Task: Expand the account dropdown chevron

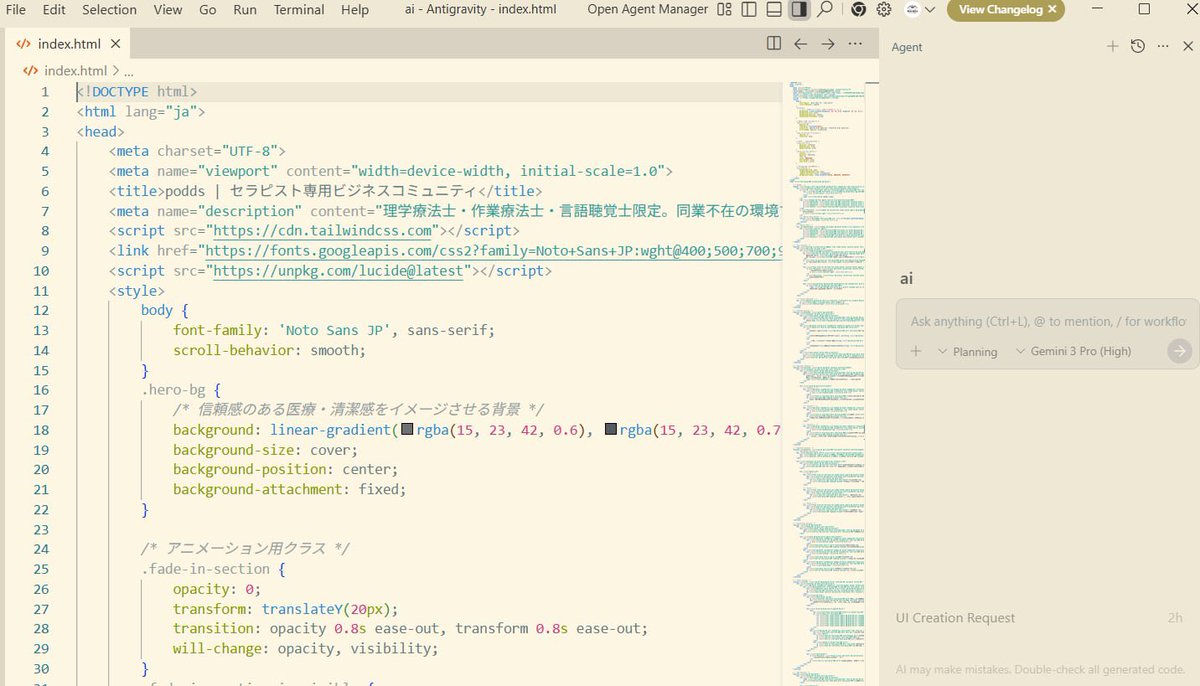Action: pyautogui.click(x=930, y=10)
